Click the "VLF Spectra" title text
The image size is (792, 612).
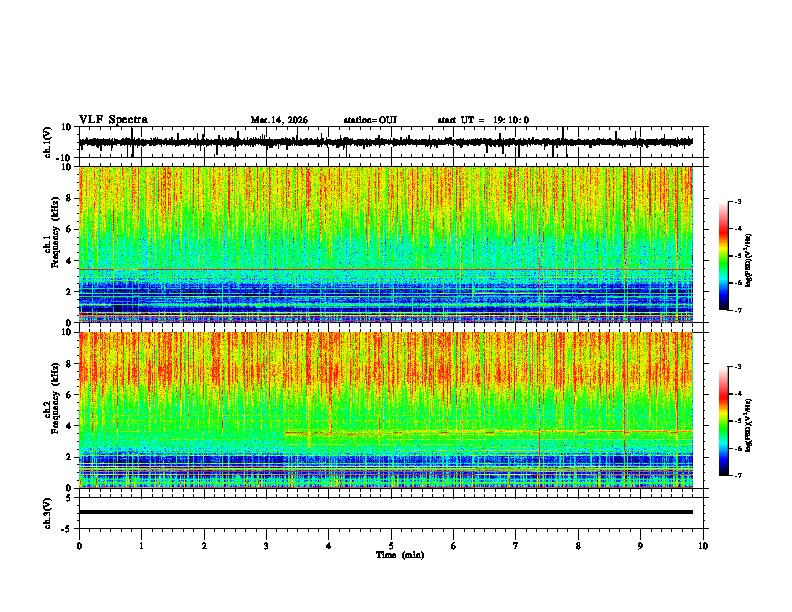(113, 120)
